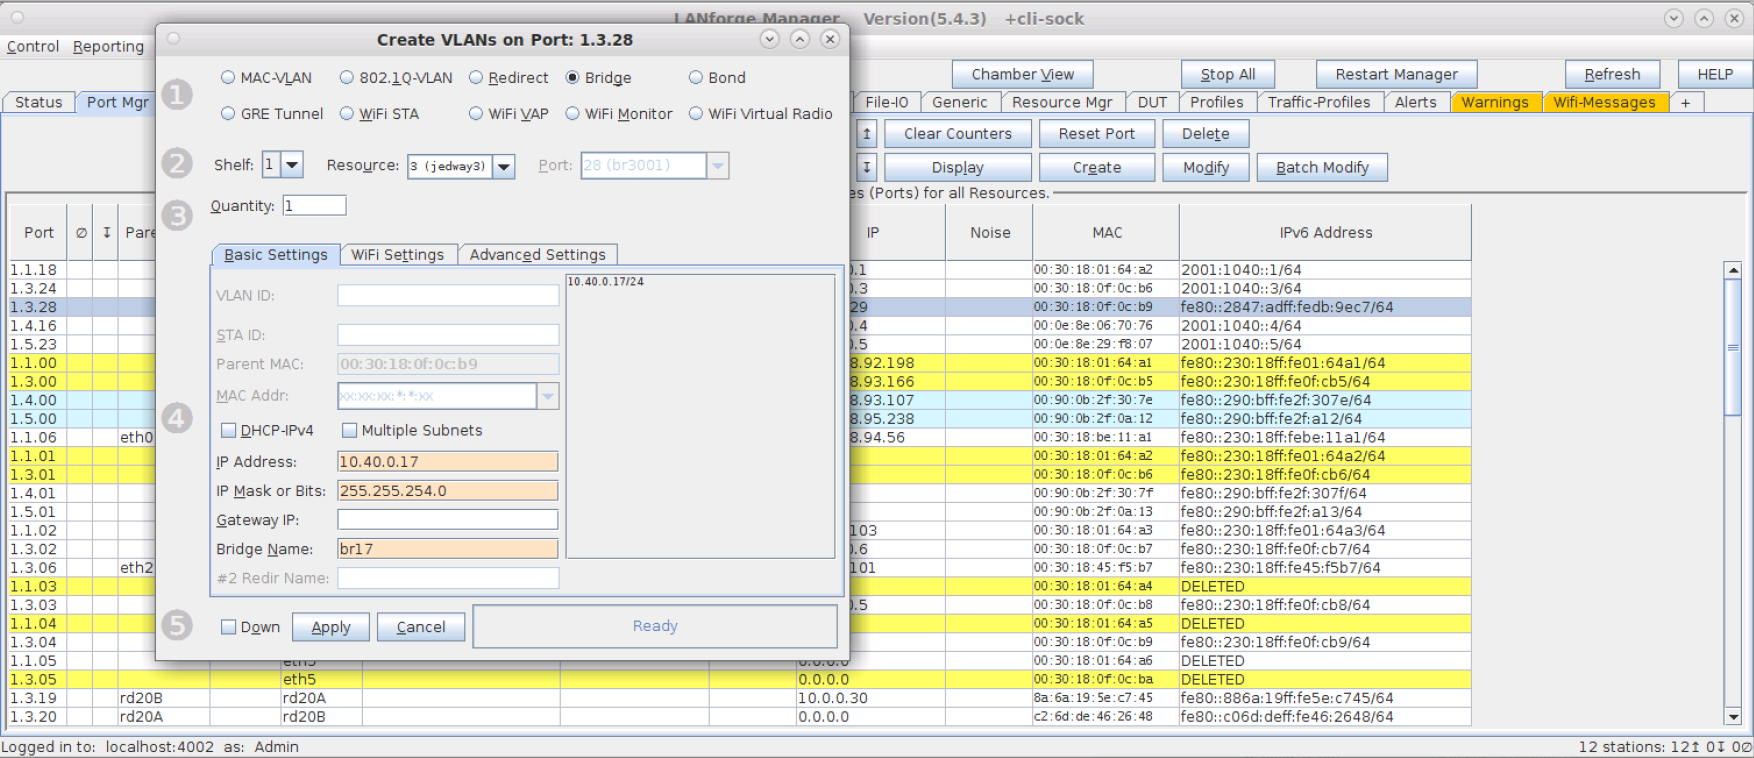Open the Advanced Settings tab
Screen dimensions: 1754x758
click(538, 255)
